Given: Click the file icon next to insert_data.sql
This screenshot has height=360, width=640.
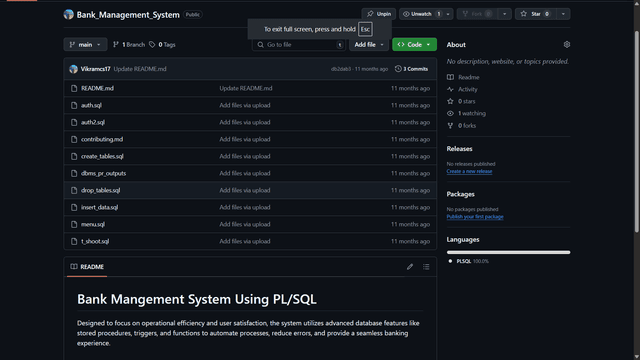Looking at the screenshot, I should (74, 207).
